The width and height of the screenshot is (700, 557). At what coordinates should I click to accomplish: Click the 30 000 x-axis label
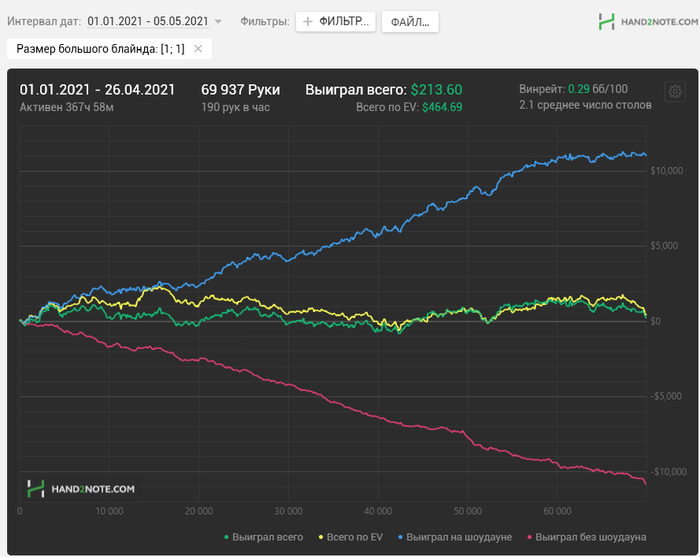(x=288, y=511)
